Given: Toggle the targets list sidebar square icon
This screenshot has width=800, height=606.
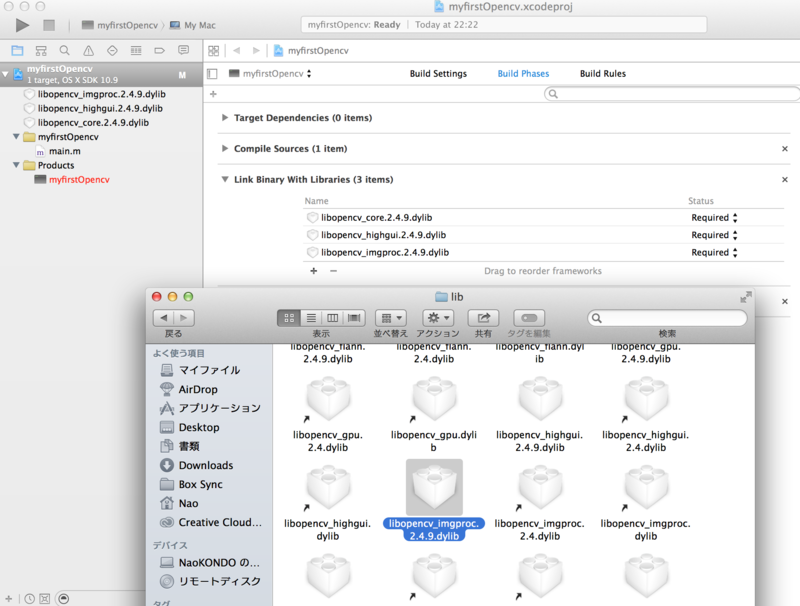Looking at the screenshot, I should click(213, 74).
